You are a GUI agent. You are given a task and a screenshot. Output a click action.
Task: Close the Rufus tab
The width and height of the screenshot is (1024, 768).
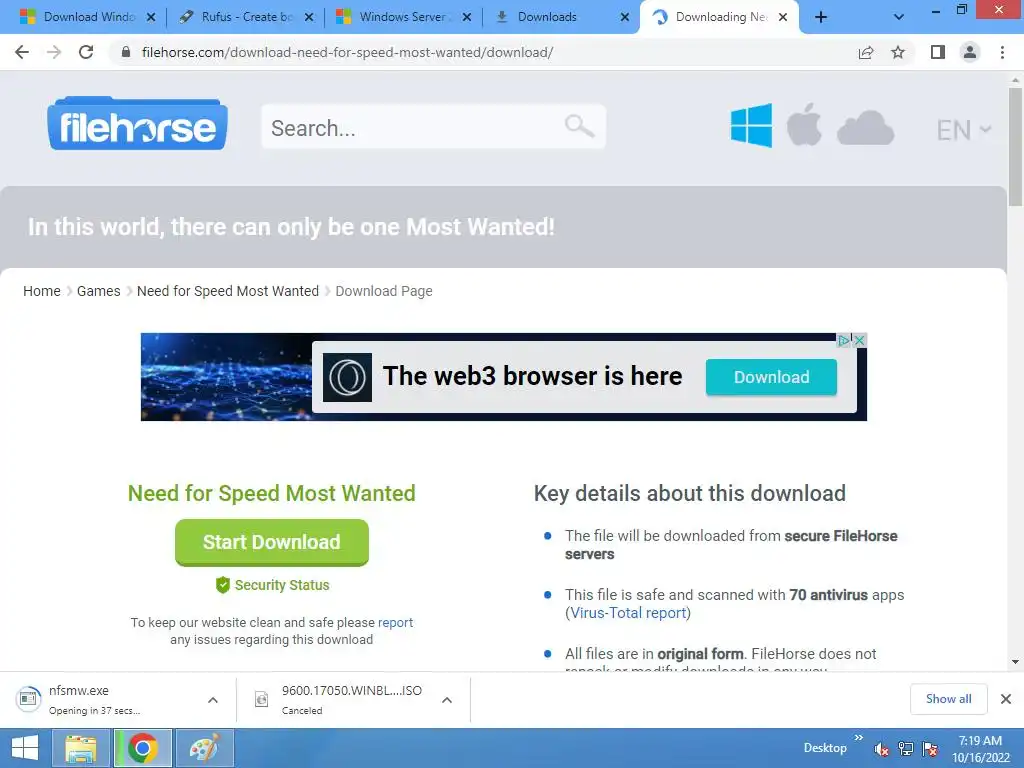309,18
